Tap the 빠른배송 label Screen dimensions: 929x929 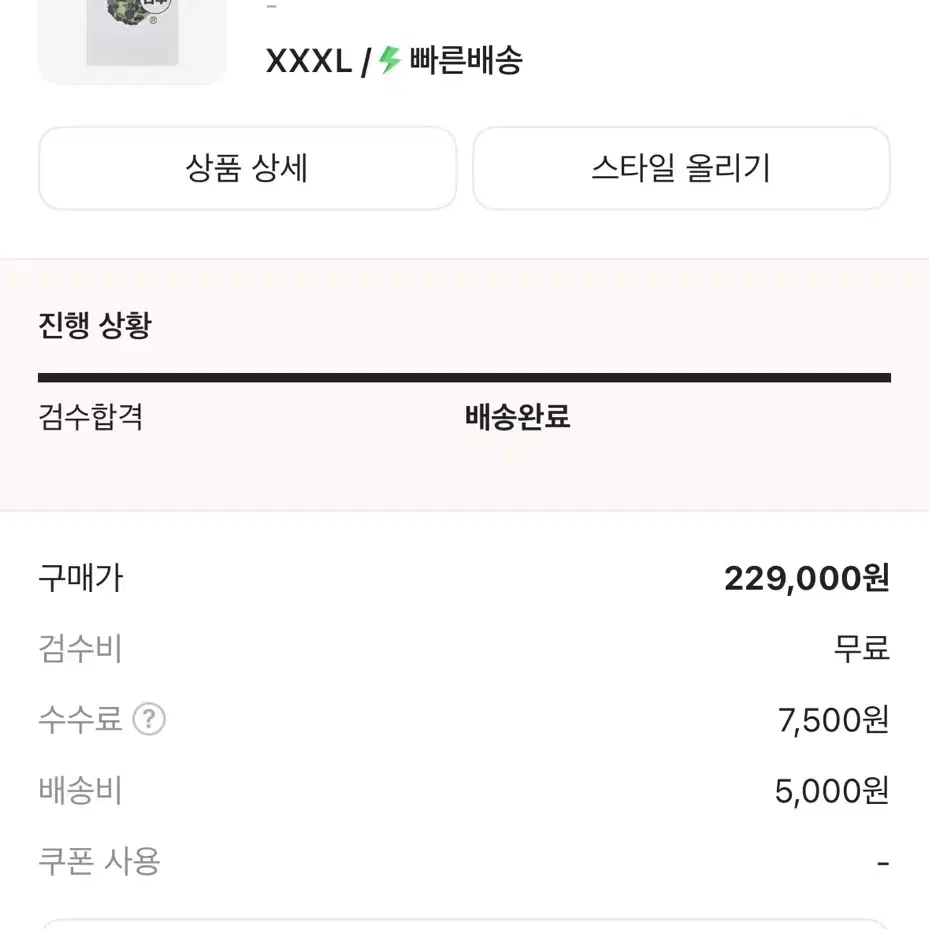click(466, 62)
